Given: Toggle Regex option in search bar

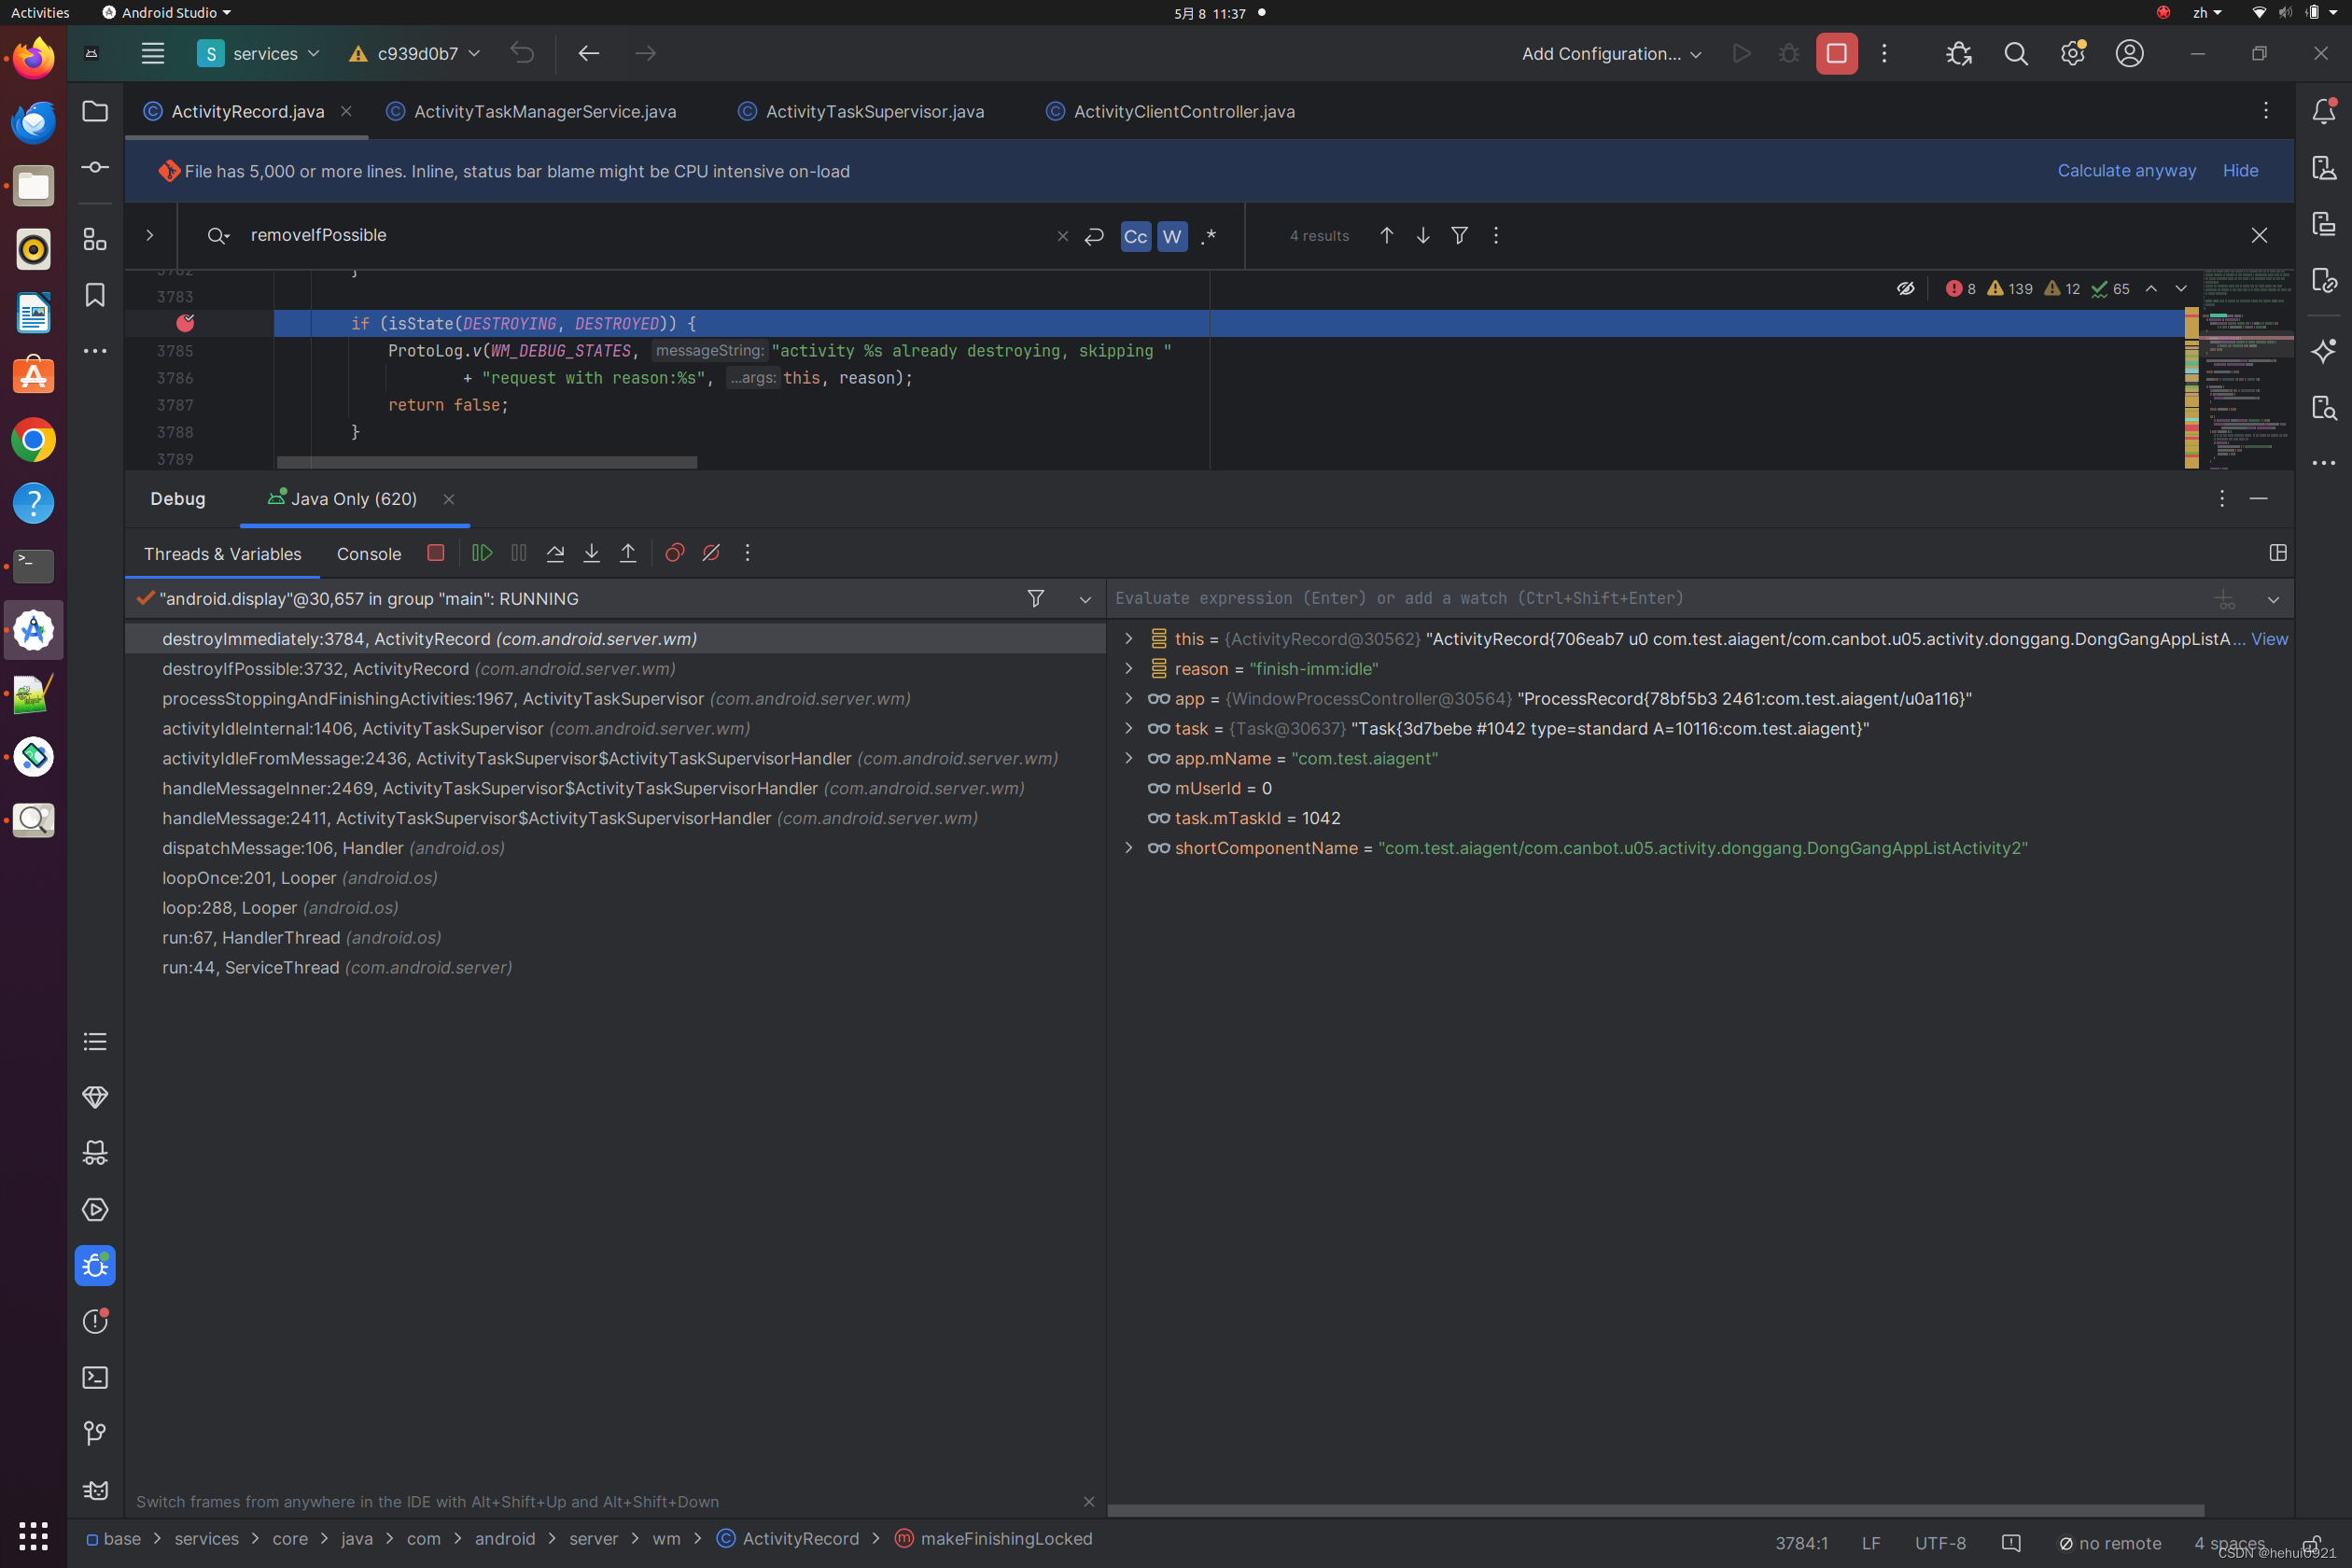Looking at the screenshot, I should pos(1209,236).
